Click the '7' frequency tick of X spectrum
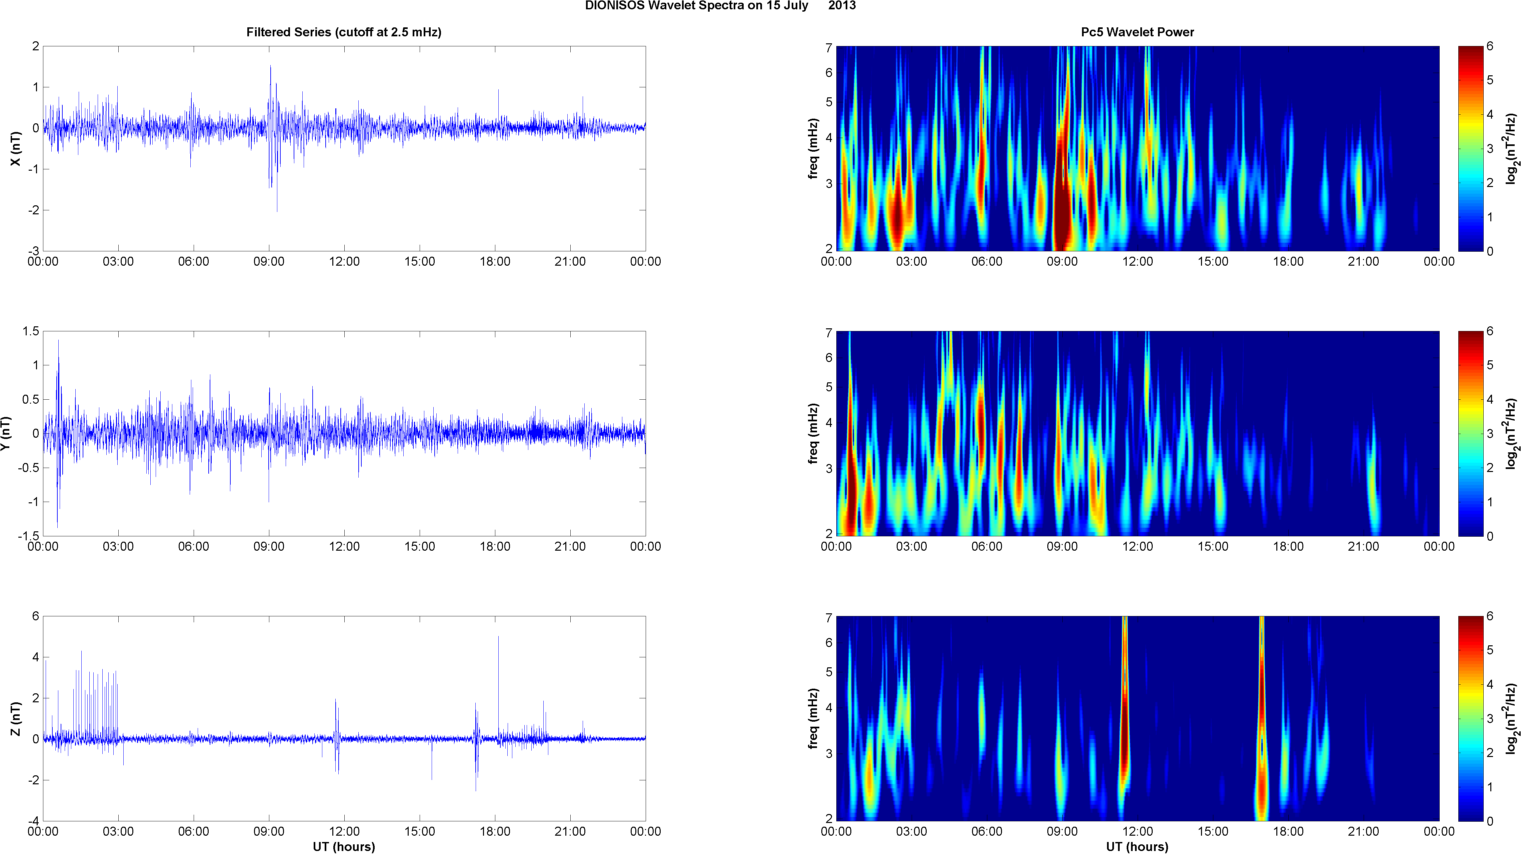 pos(829,48)
